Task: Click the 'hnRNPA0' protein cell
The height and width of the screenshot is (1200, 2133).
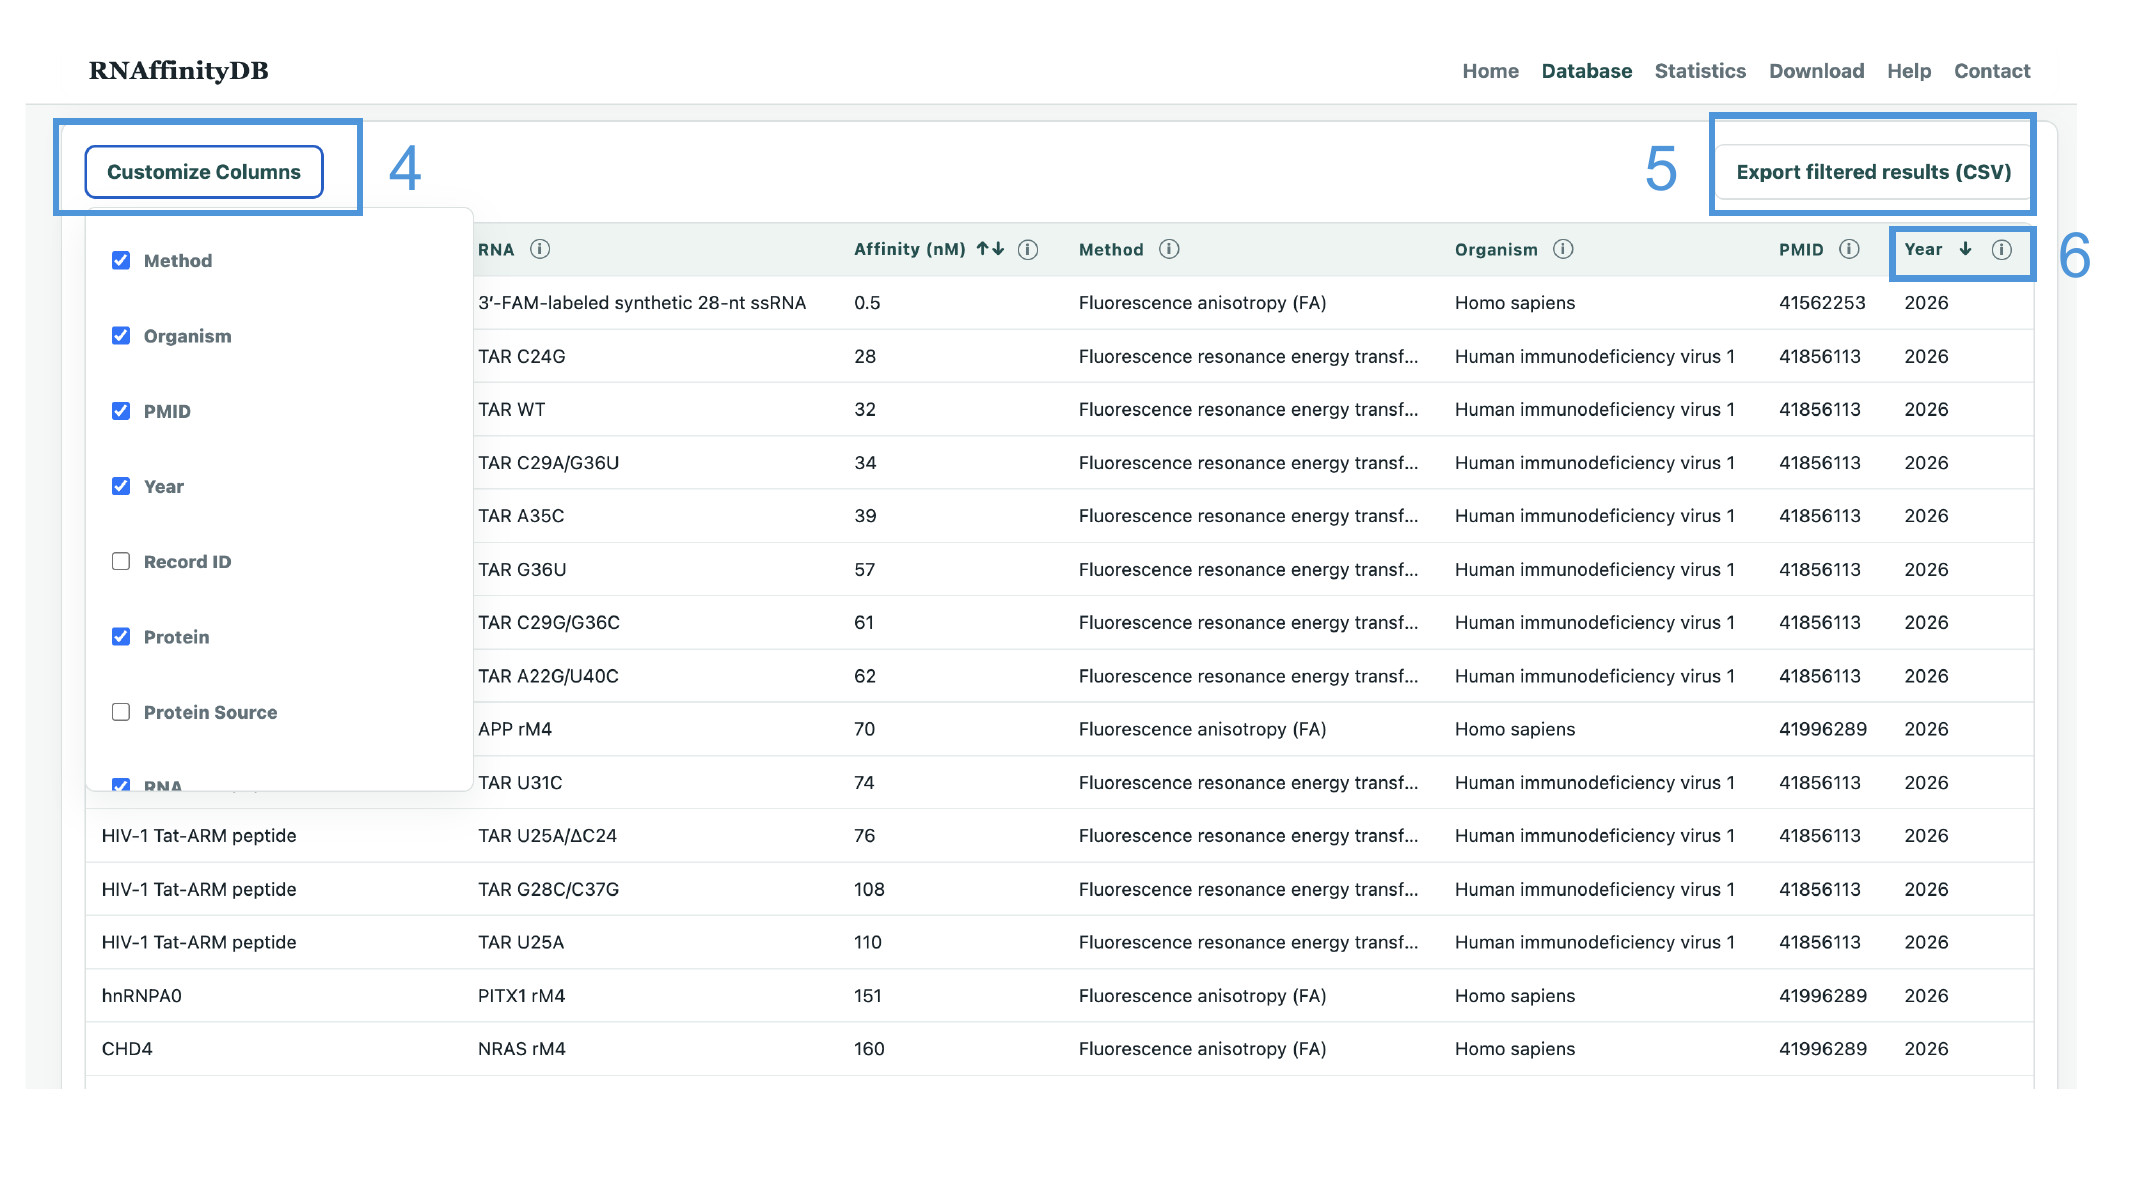Action: (x=142, y=996)
